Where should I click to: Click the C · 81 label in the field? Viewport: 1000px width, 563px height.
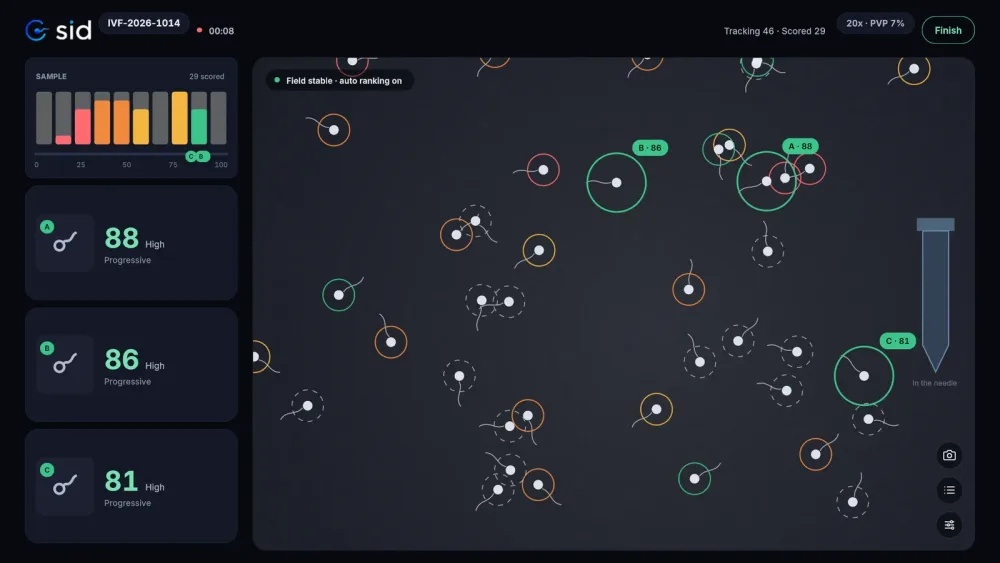click(897, 341)
